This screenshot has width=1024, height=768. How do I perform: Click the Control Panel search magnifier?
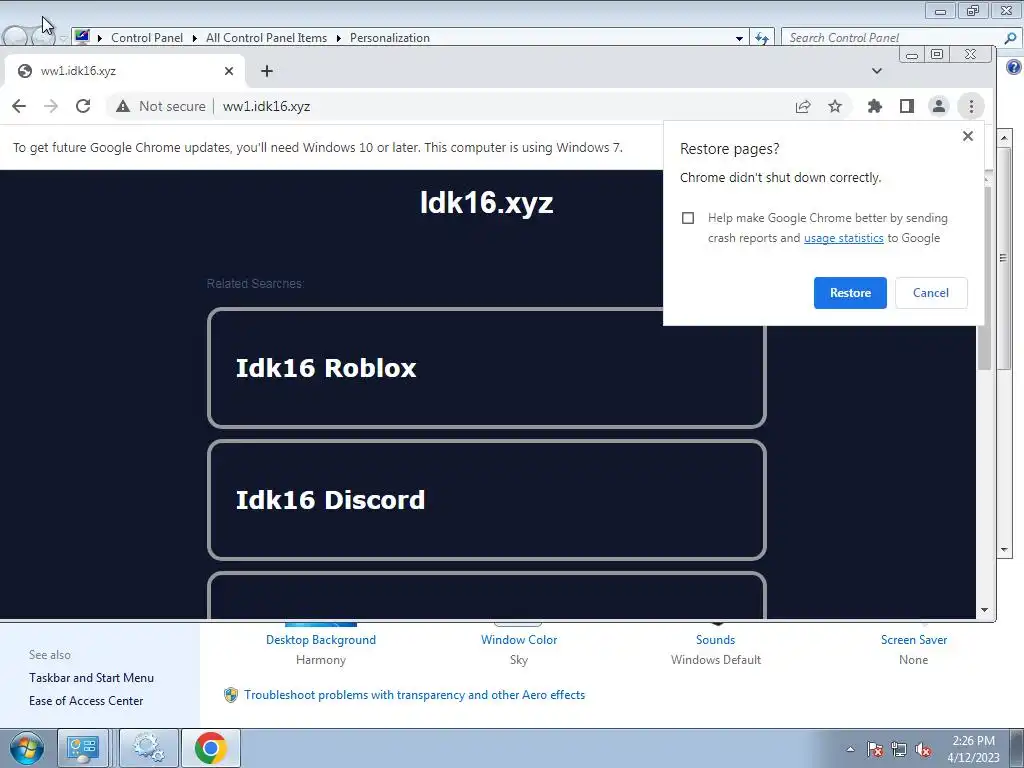1010,38
